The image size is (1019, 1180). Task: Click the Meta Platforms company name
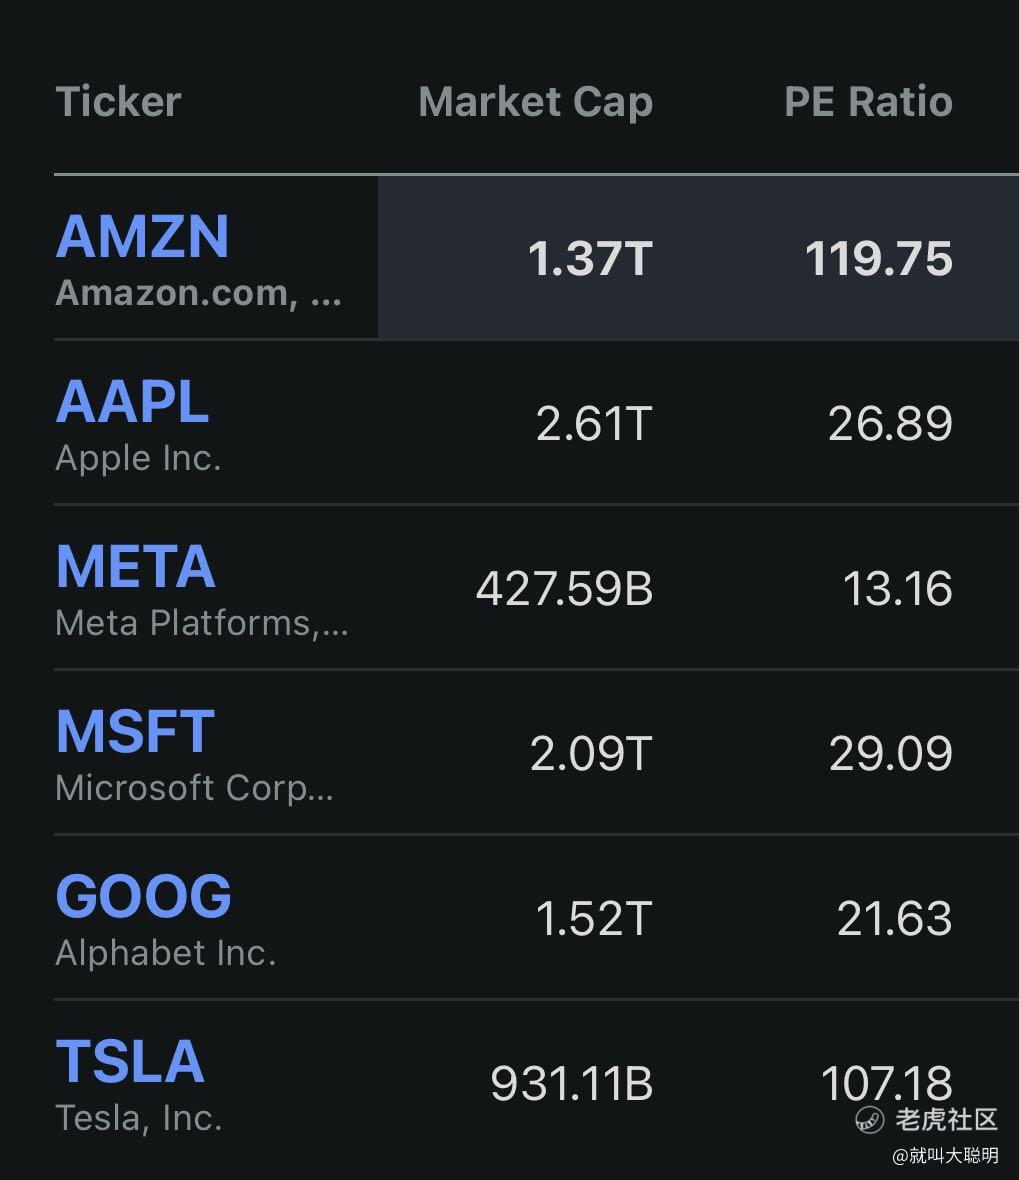click(x=202, y=623)
